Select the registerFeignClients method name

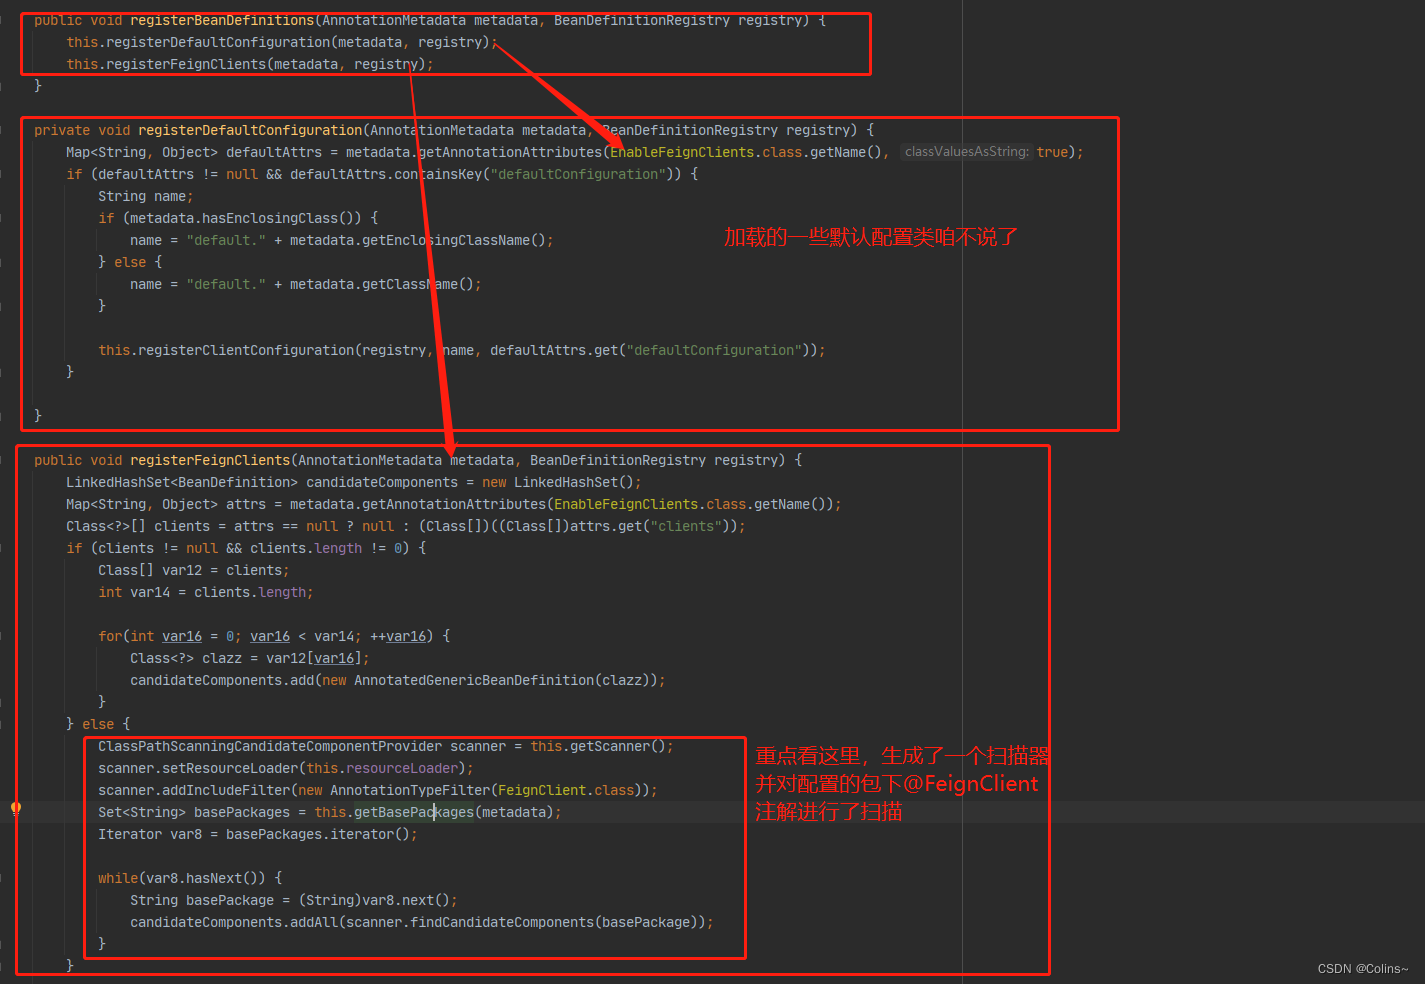(x=209, y=459)
